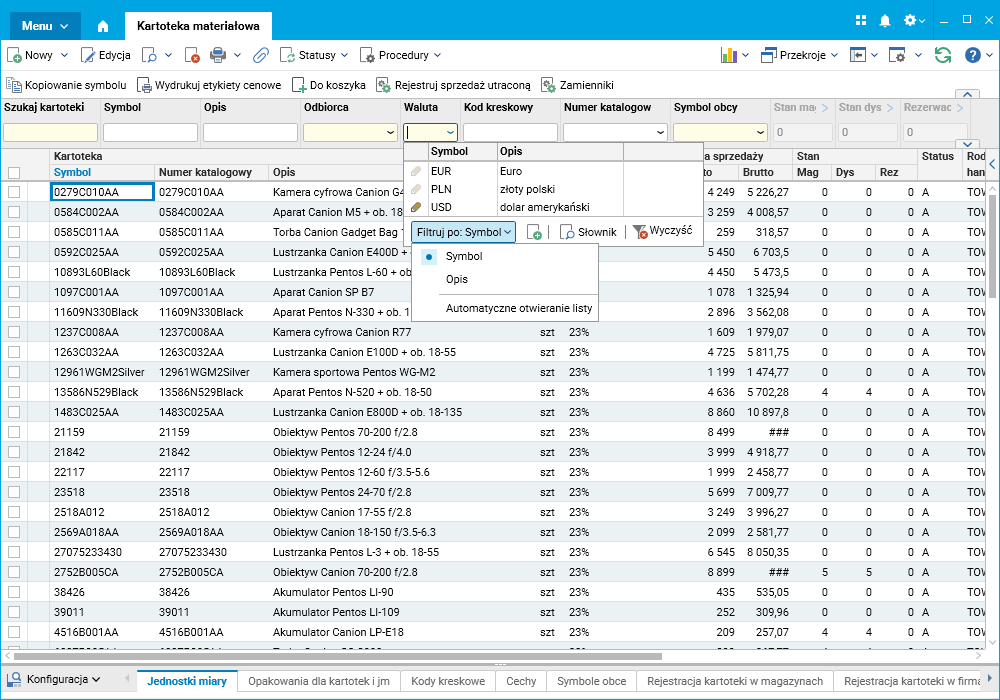This screenshot has width=1000, height=700.
Task: Click the bar chart icon in the toolbar
Action: tap(729, 55)
